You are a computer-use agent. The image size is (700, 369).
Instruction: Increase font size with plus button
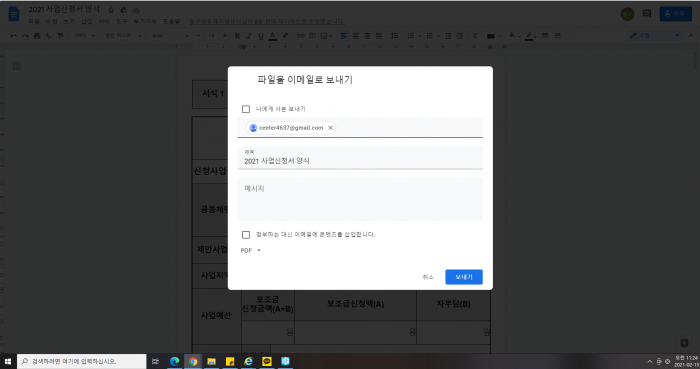pyautogui.click(x=225, y=36)
